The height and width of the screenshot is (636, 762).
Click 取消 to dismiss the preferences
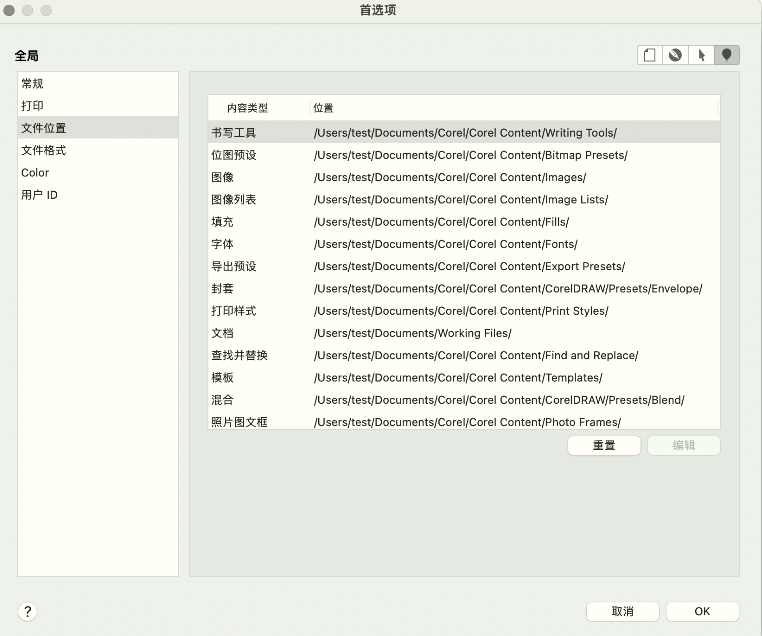pyautogui.click(x=622, y=611)
